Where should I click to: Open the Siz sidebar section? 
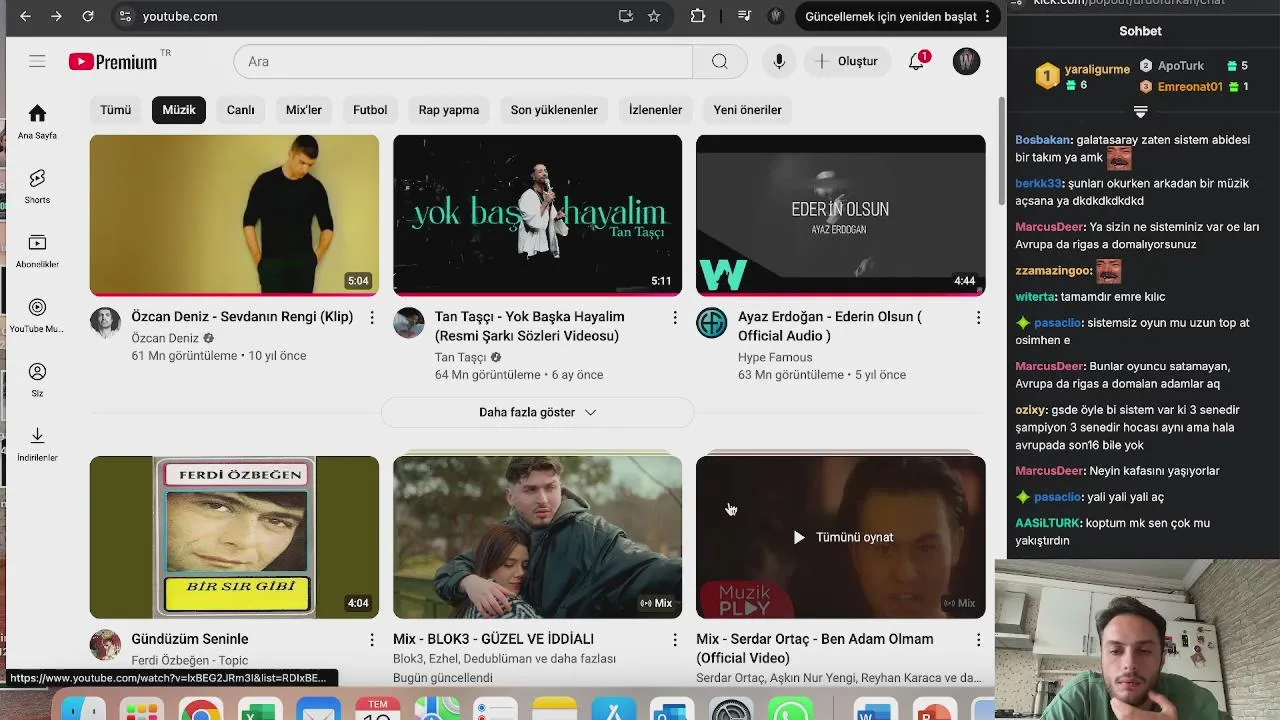(x=37, y=379)
